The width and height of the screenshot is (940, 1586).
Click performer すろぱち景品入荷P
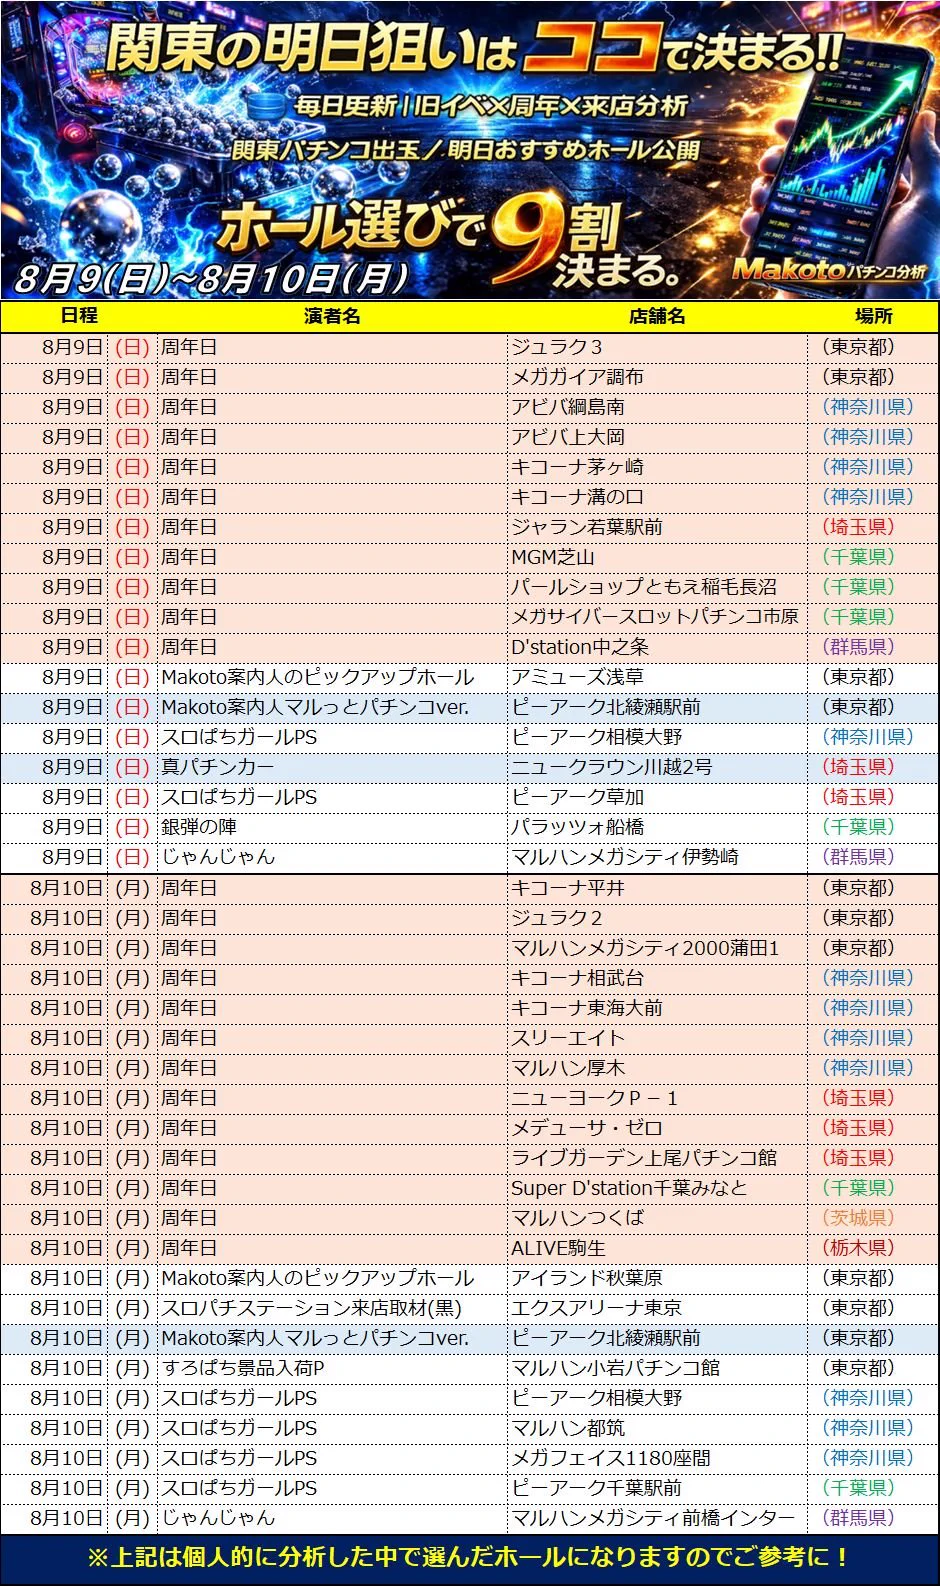pyautogui.click(x=243, y=1368)
